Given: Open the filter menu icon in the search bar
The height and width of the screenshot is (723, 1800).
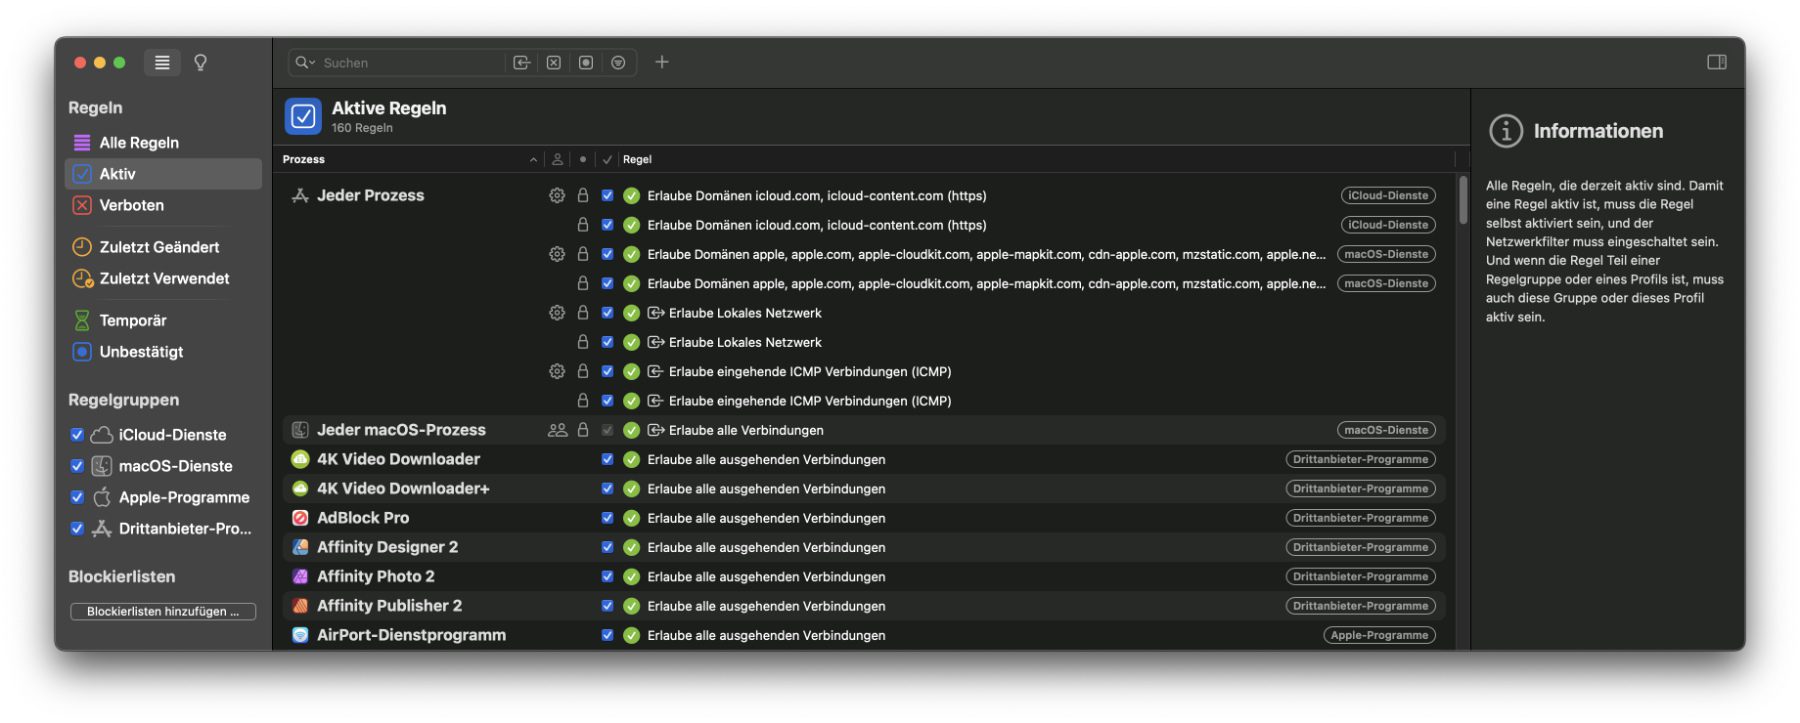Looking at the screenshot, I should (619, 63).
